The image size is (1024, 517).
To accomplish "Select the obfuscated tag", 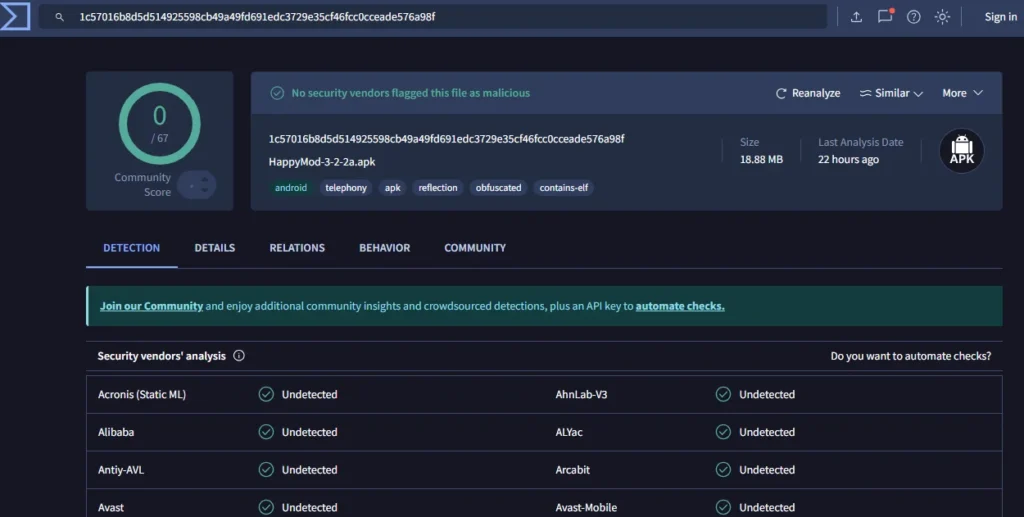I will [x=498, y=188].
